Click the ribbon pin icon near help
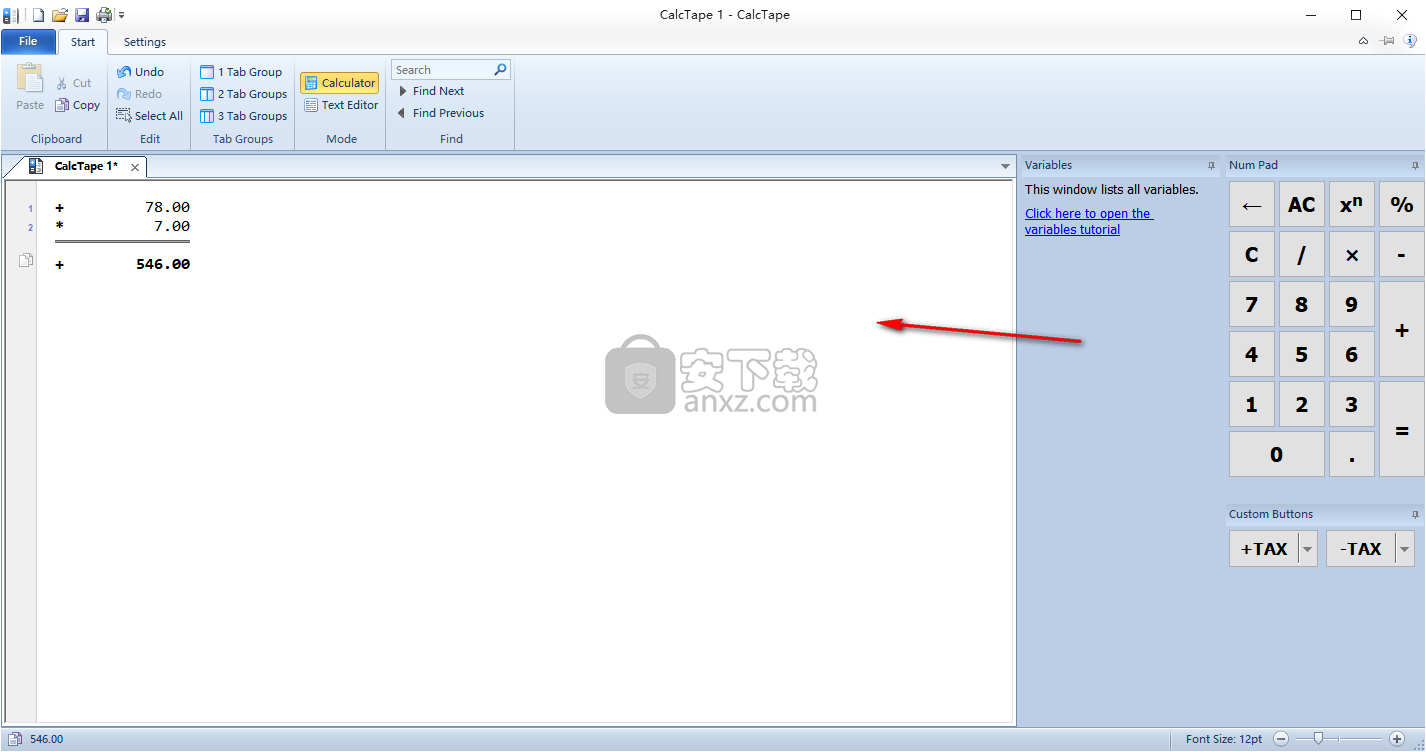 coord(1387,41)
